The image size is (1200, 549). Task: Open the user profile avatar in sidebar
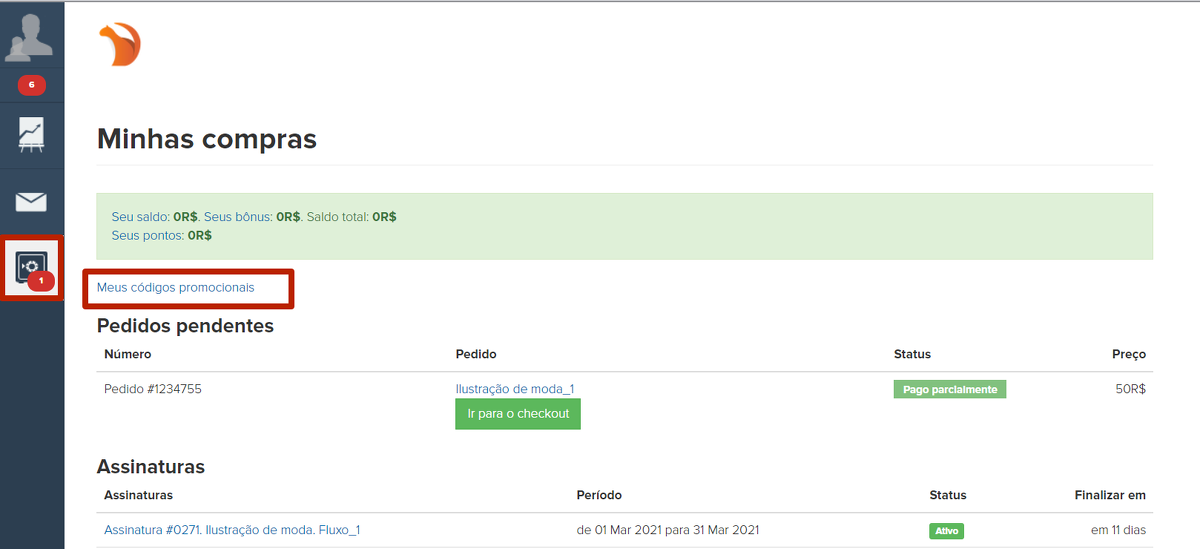coord(31,36)
